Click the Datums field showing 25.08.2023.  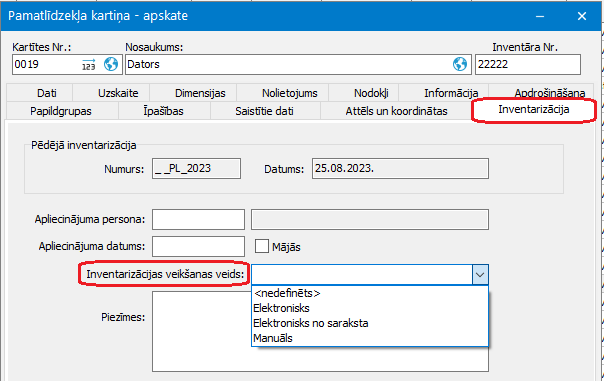tap(400, 168)
